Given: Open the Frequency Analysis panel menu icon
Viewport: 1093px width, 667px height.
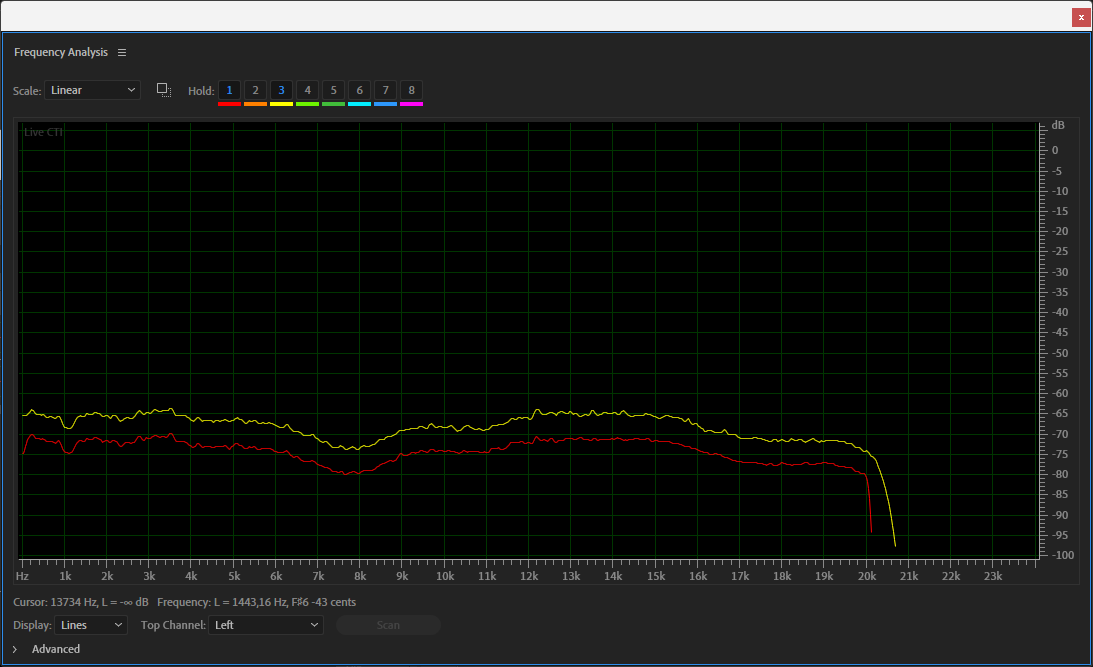Looking at the screenshot, I should [122, 52].
